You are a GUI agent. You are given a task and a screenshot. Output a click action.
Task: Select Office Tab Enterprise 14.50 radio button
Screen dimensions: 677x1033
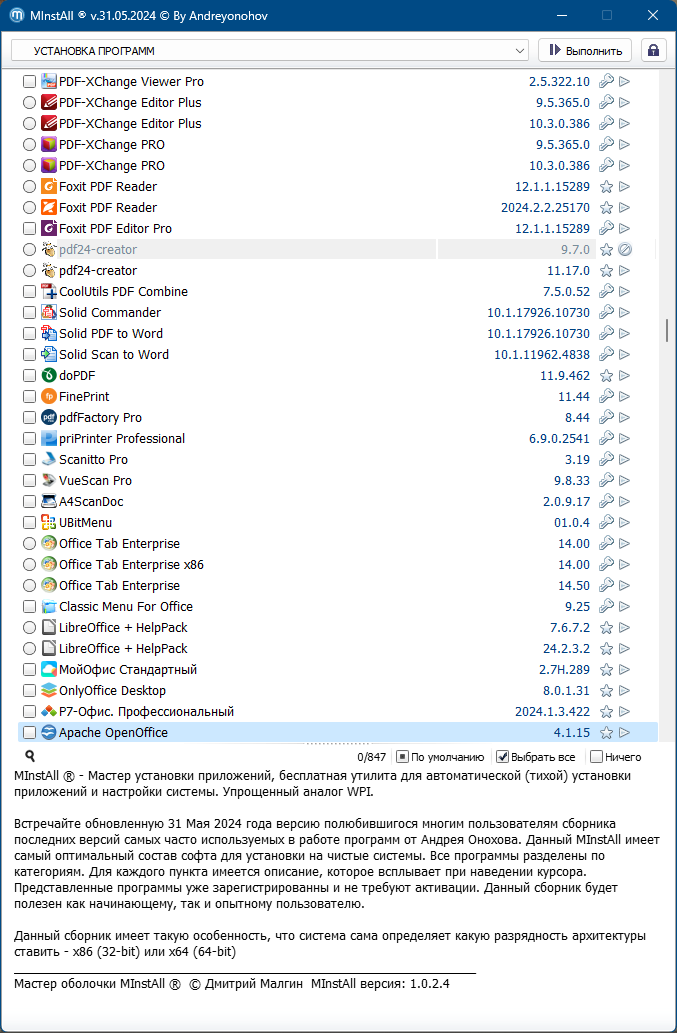tap(29, 586)
